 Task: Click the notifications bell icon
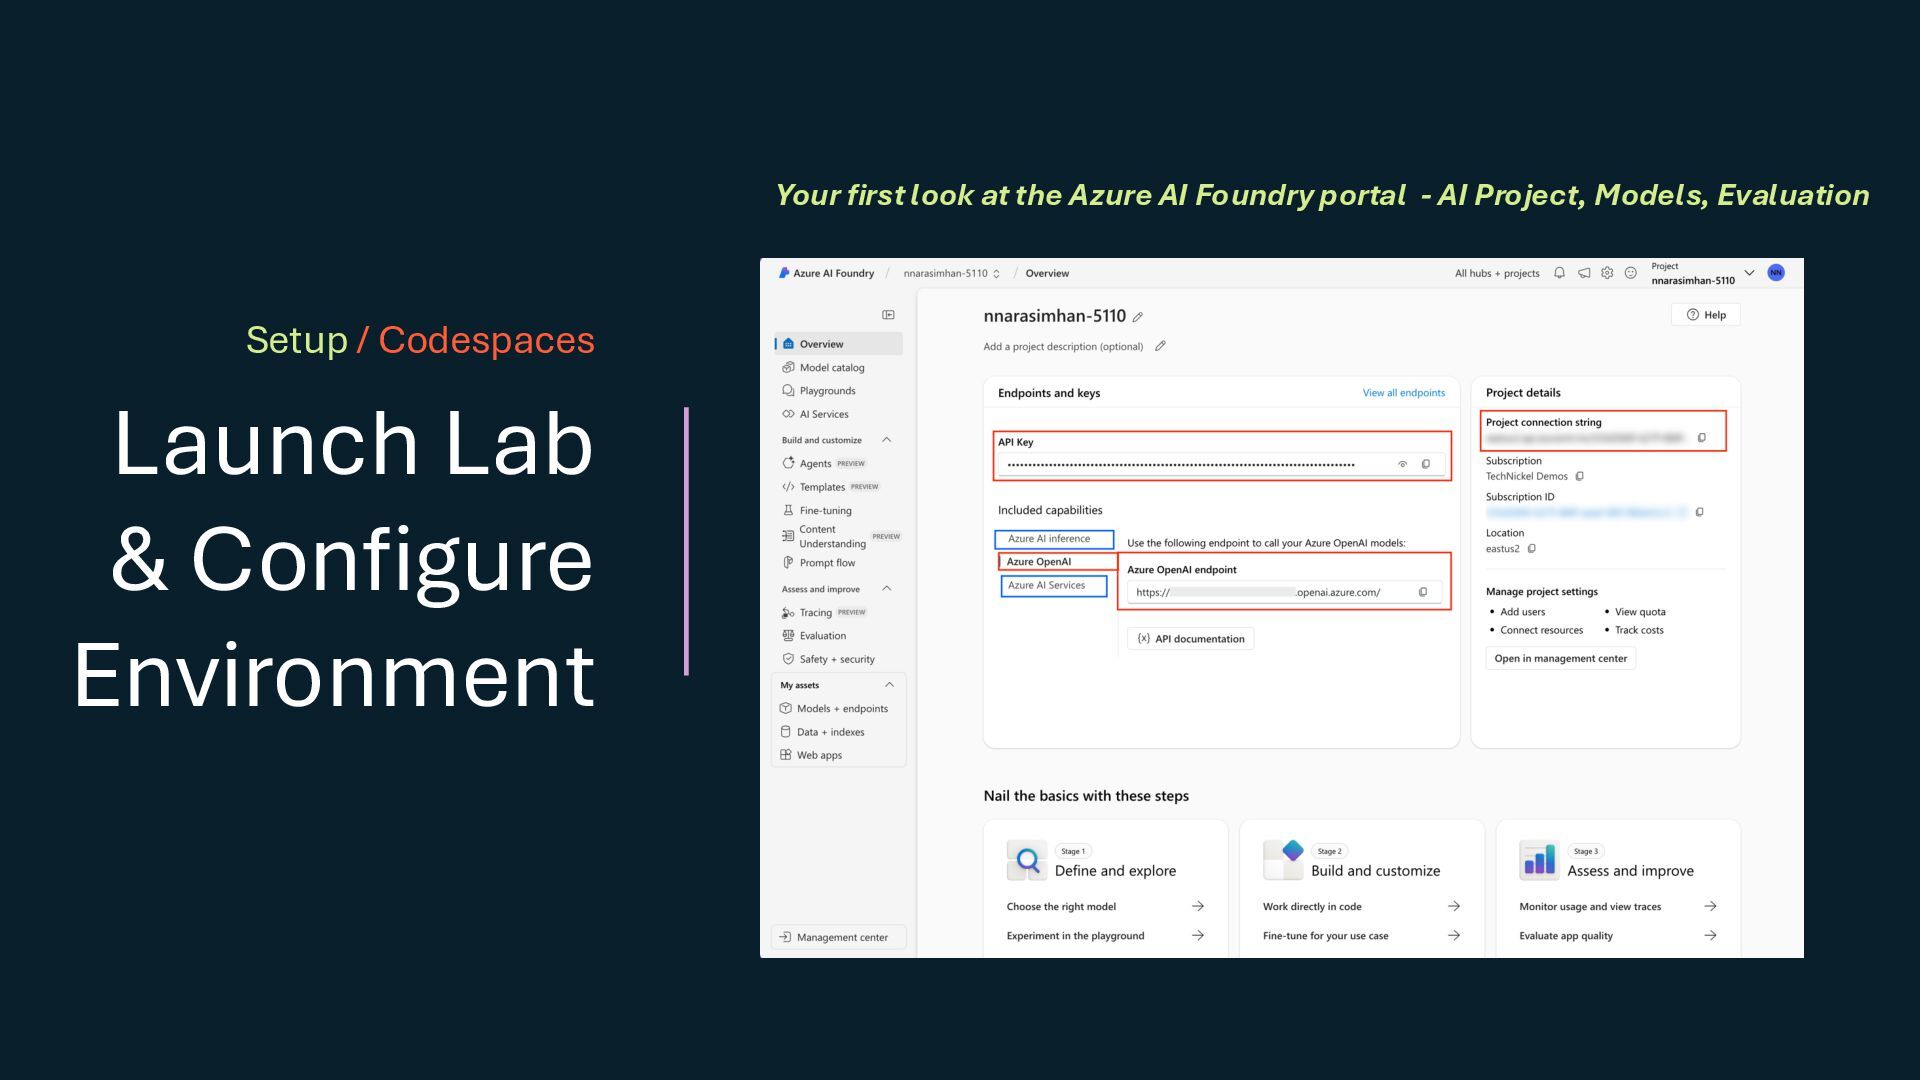click(x=1559, y=273)
